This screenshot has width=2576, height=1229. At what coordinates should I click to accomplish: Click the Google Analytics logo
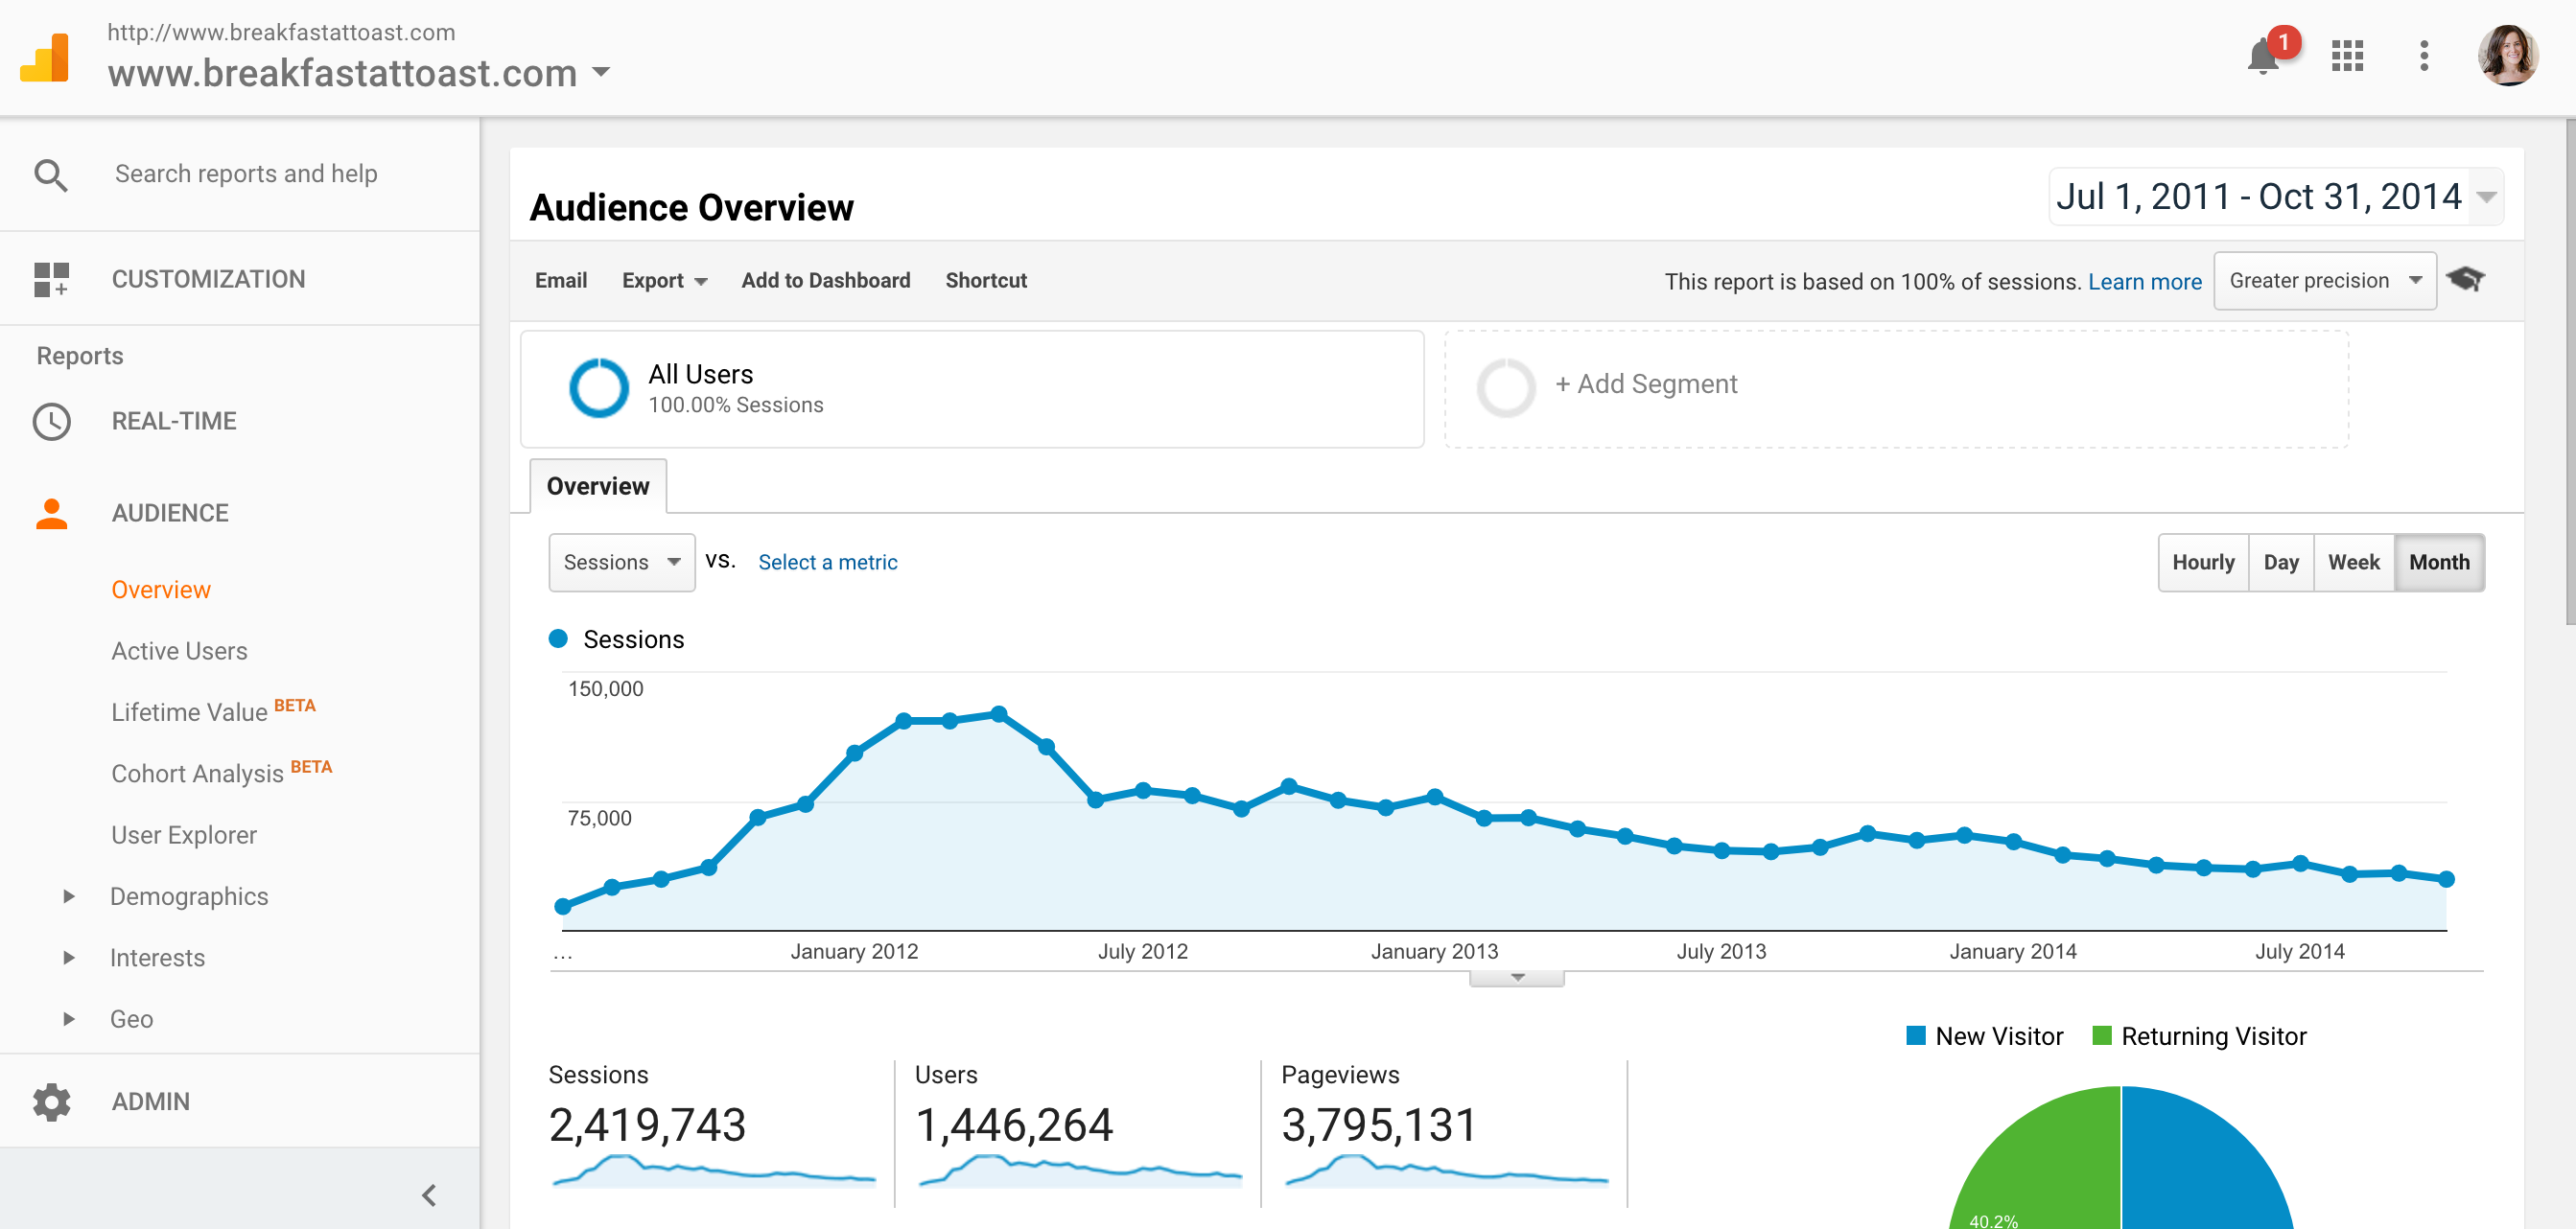[x=45, y=57]
